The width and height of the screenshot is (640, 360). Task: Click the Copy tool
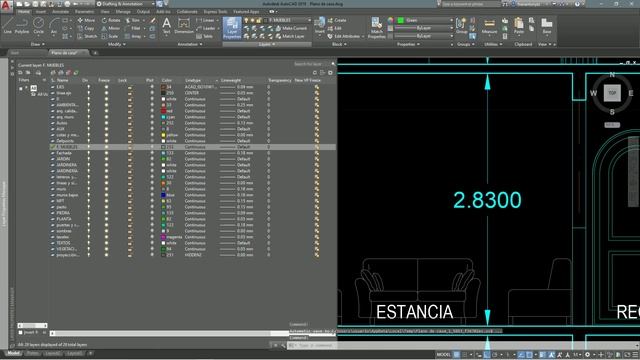tap(86, 28)
